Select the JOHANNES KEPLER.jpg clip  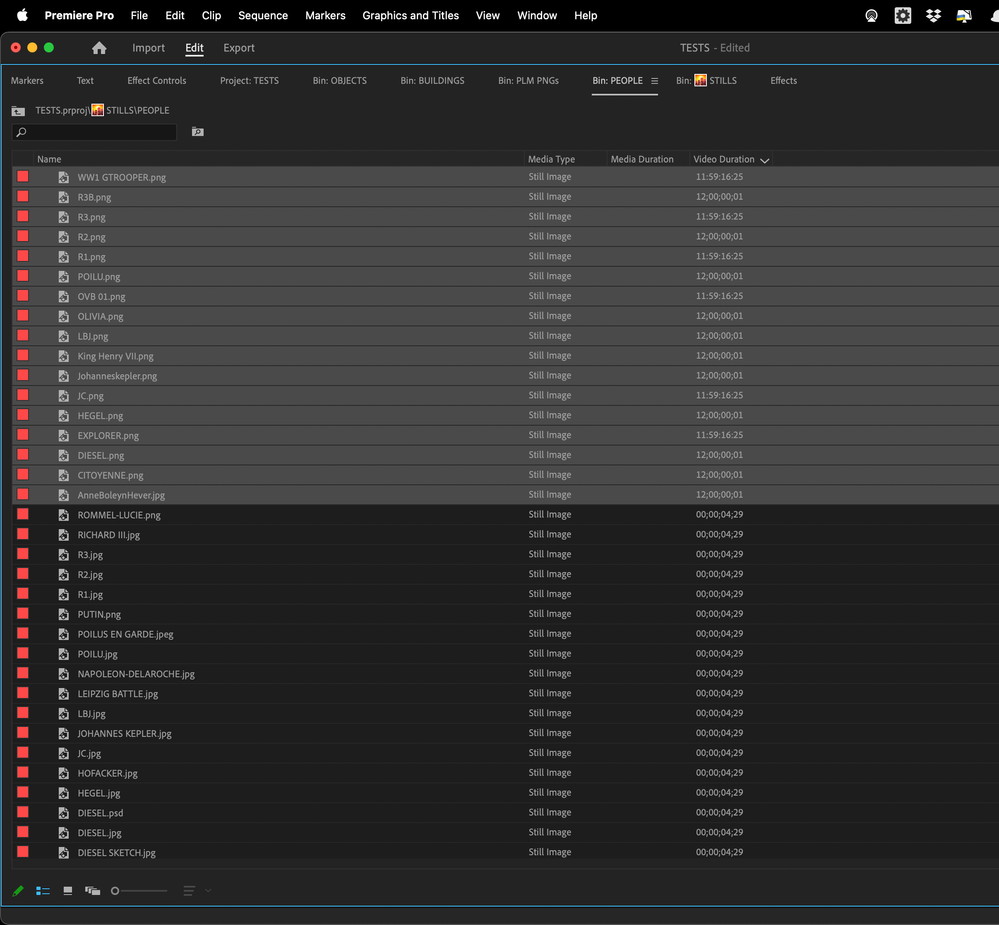[x=124, y=733]
